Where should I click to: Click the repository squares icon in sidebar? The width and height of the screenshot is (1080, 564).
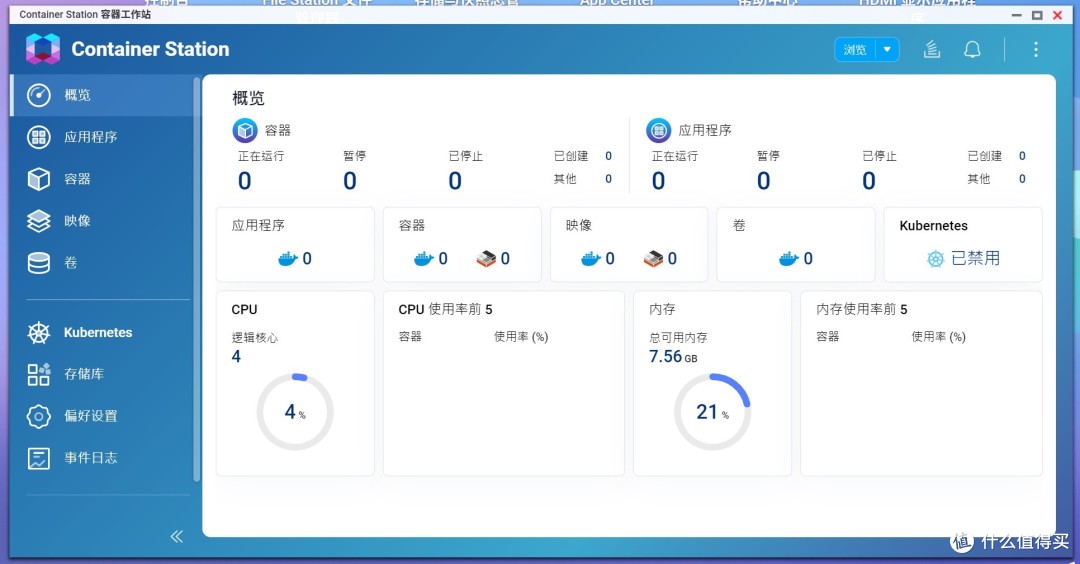[39, 374]
